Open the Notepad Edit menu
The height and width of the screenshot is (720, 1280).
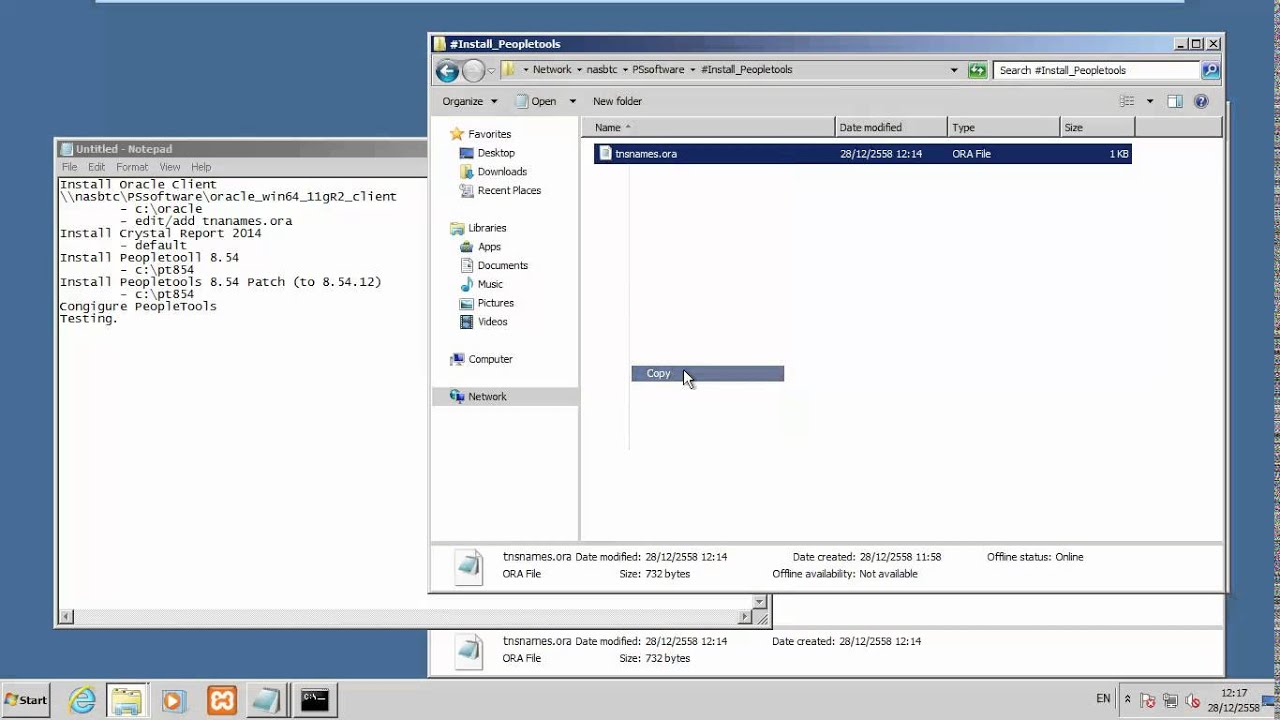click(x=96, y=167)
